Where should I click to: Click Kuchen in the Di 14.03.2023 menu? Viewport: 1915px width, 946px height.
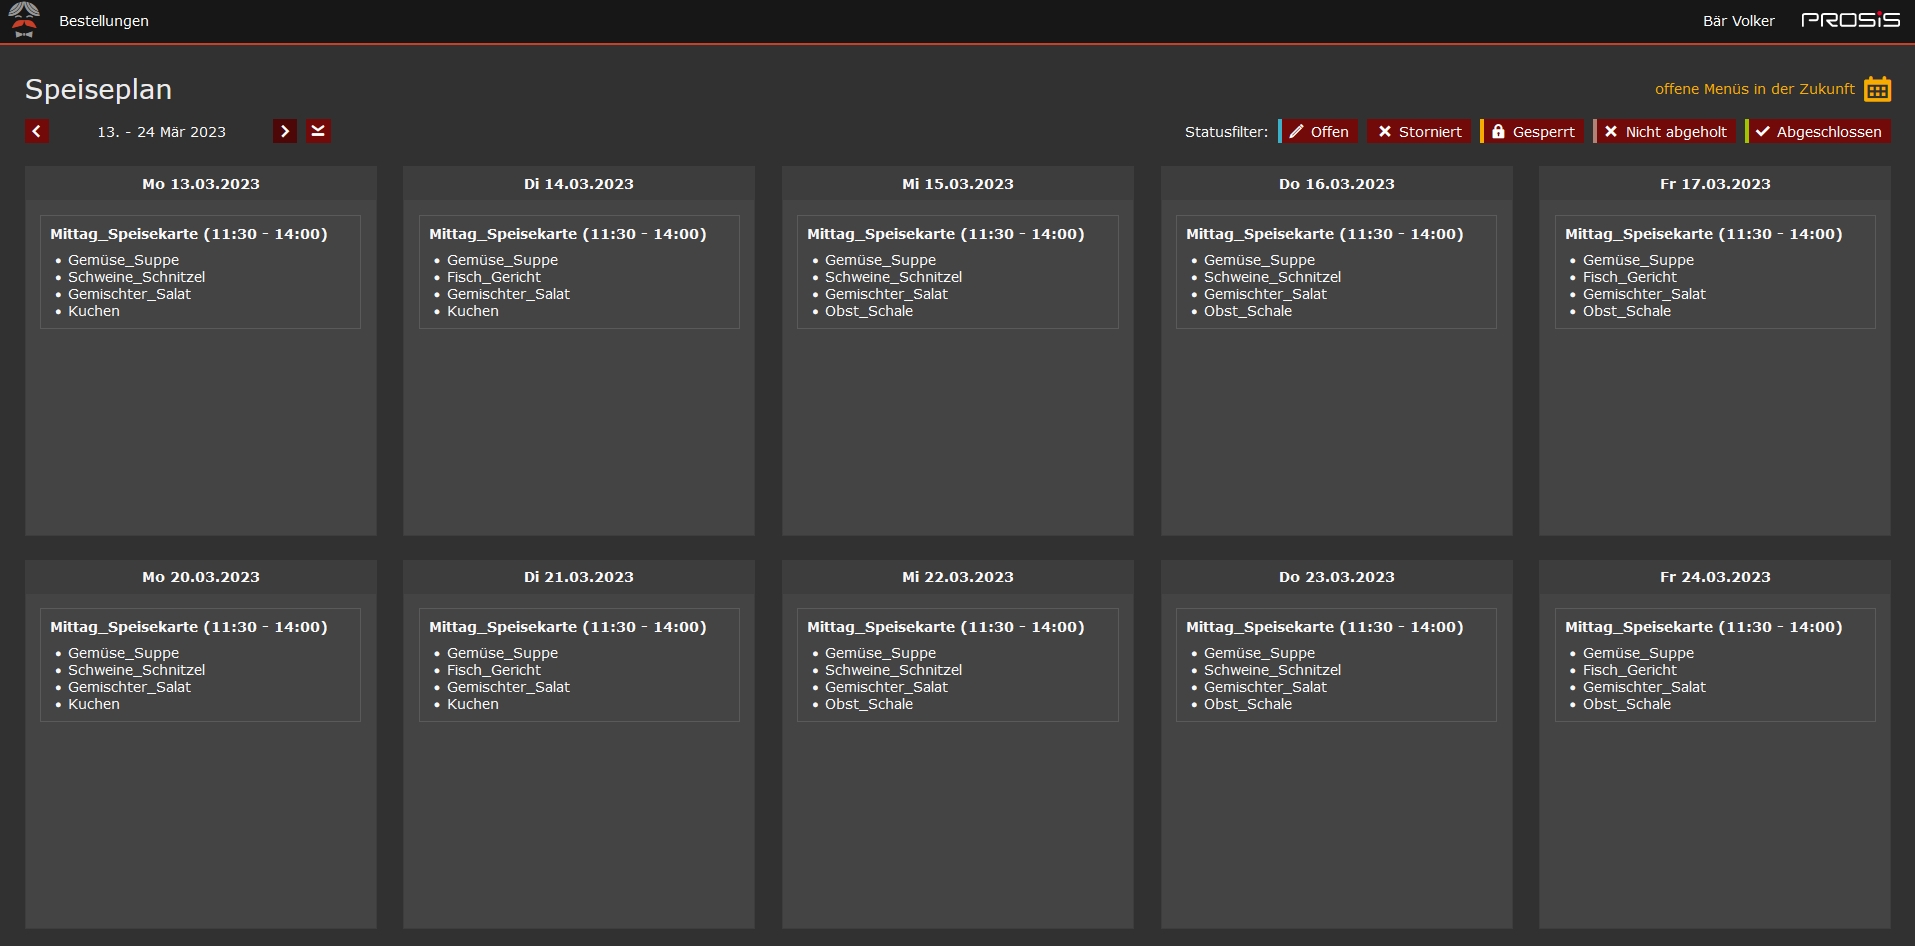click(x=473, y=311)
